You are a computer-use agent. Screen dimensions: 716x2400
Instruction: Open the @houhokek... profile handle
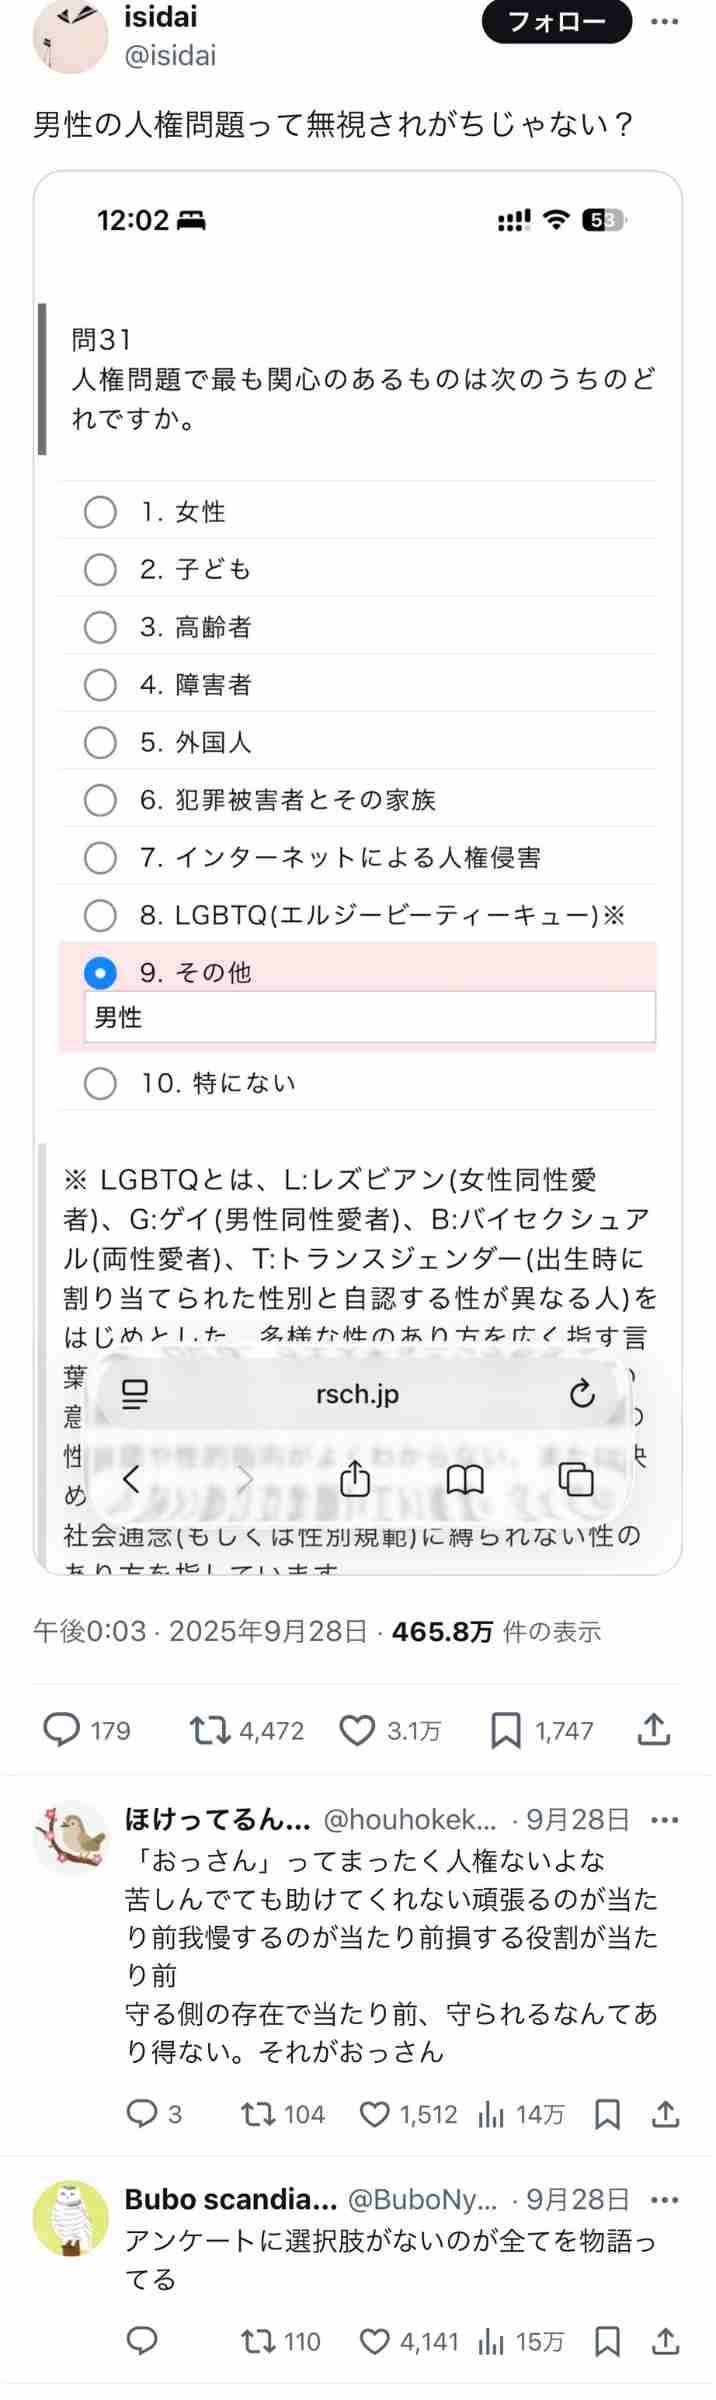click(410, 1820)
